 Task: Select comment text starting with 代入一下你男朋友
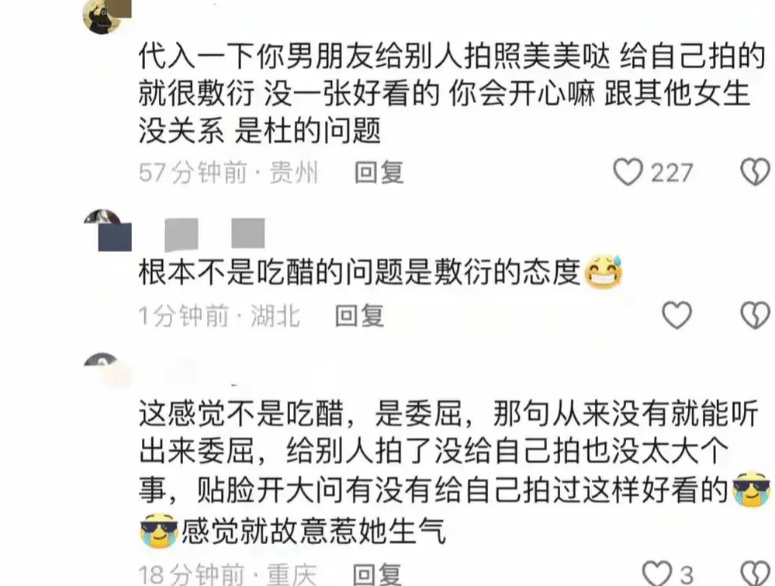[x=452, y=93]
